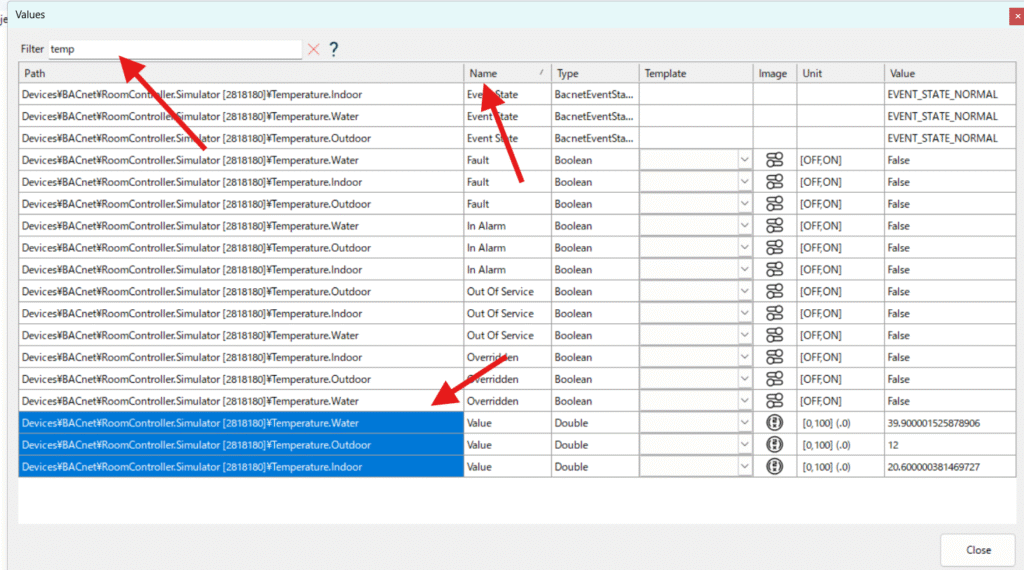Click the image icon in Temperature.Water Overridden row
This screenshot has height=570, width=1024.
coord(774,401)
